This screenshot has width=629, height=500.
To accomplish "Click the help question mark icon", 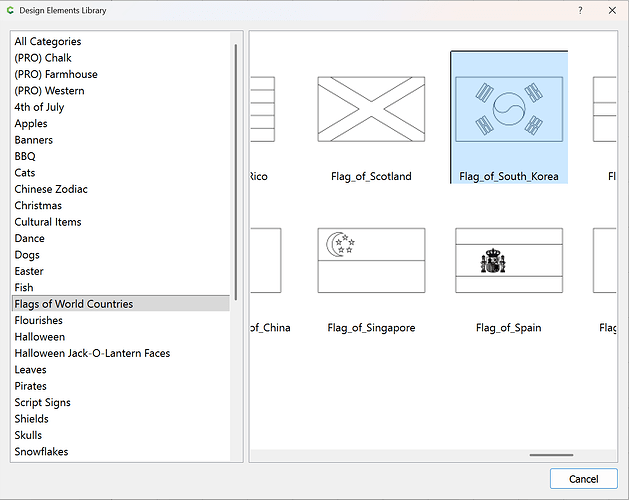I will 580,10.
